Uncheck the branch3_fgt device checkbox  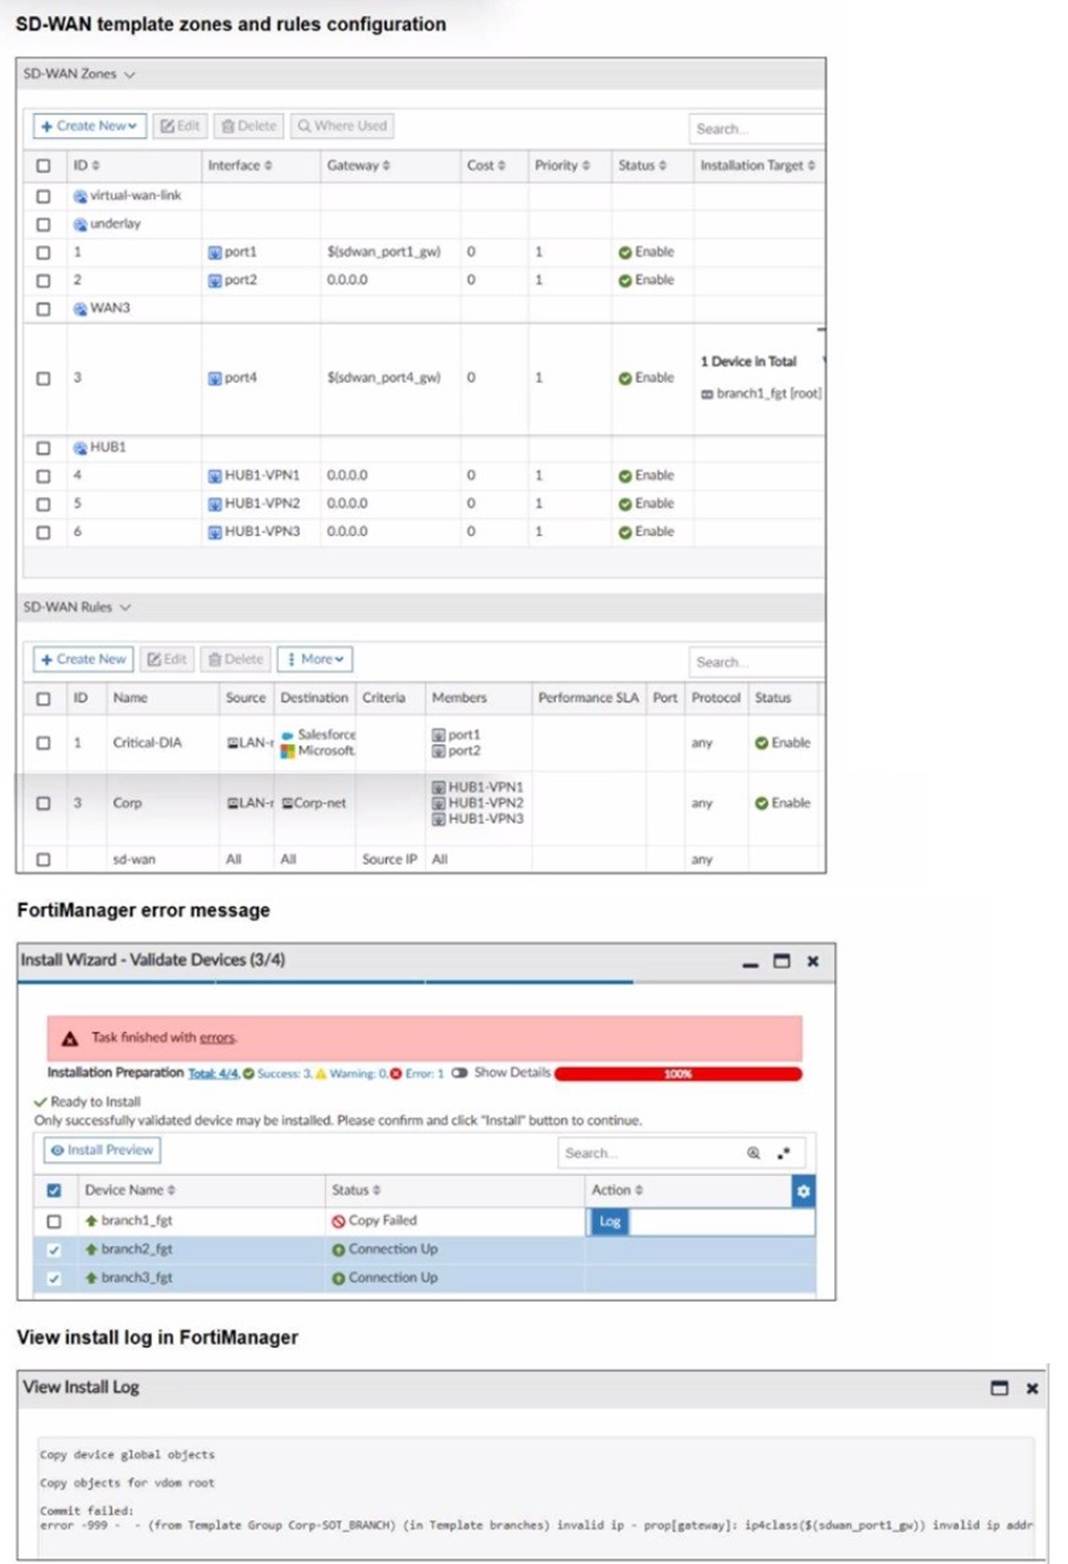[x=55, y=1277]
